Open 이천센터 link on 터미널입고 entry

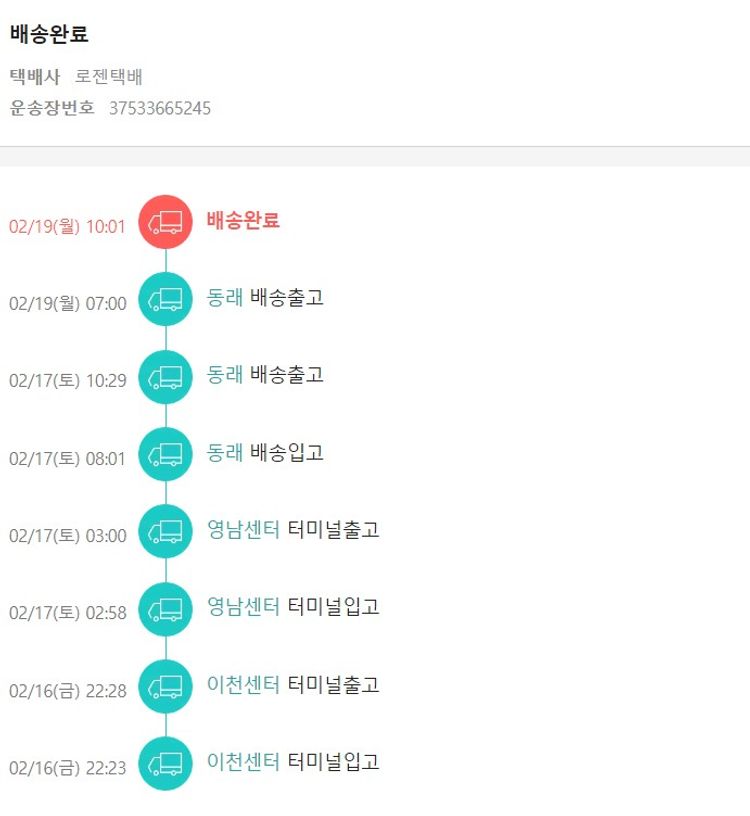pyautogui.click(x=243, y=762)
